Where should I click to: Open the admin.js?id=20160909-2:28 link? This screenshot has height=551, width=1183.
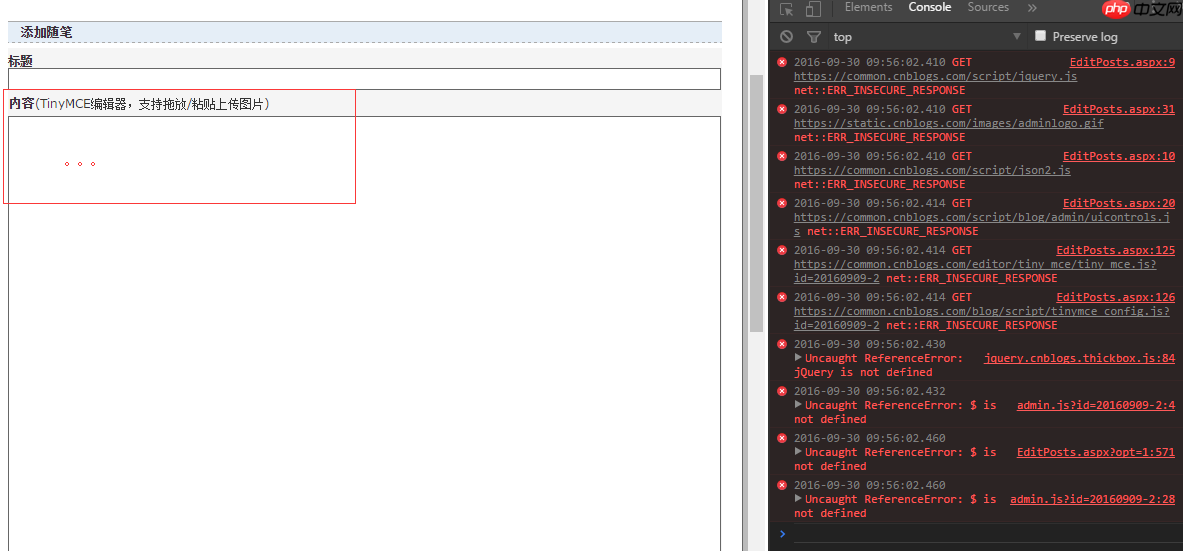pyautogui.click(x=1092, y=499)
